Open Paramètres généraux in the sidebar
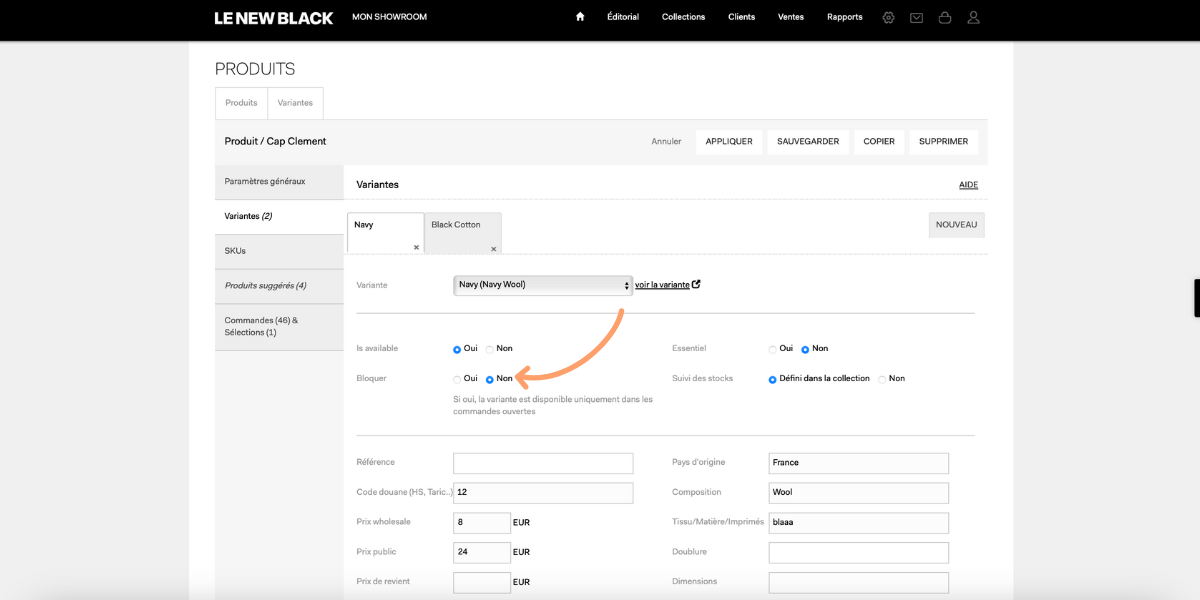 point(279,182)
